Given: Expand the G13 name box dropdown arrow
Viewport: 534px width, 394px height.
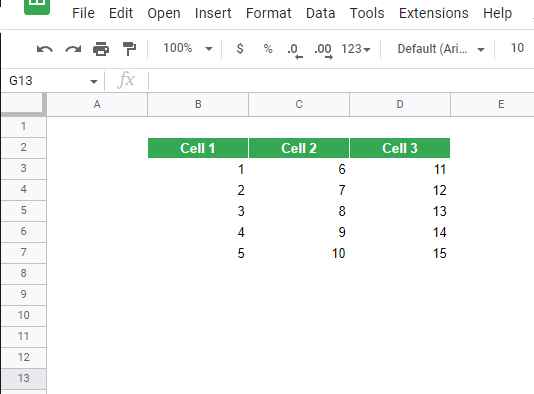Looking at the screenshot, I should (x=94, y=81).
